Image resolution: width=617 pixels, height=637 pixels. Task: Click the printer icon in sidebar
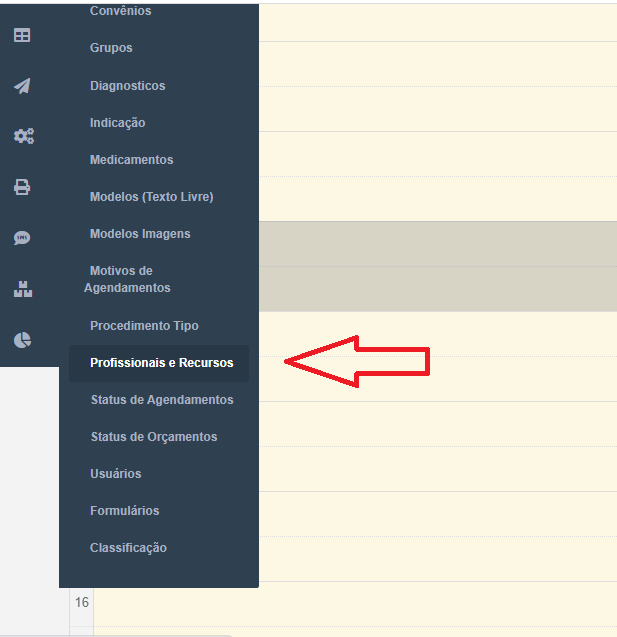point(22,187)
